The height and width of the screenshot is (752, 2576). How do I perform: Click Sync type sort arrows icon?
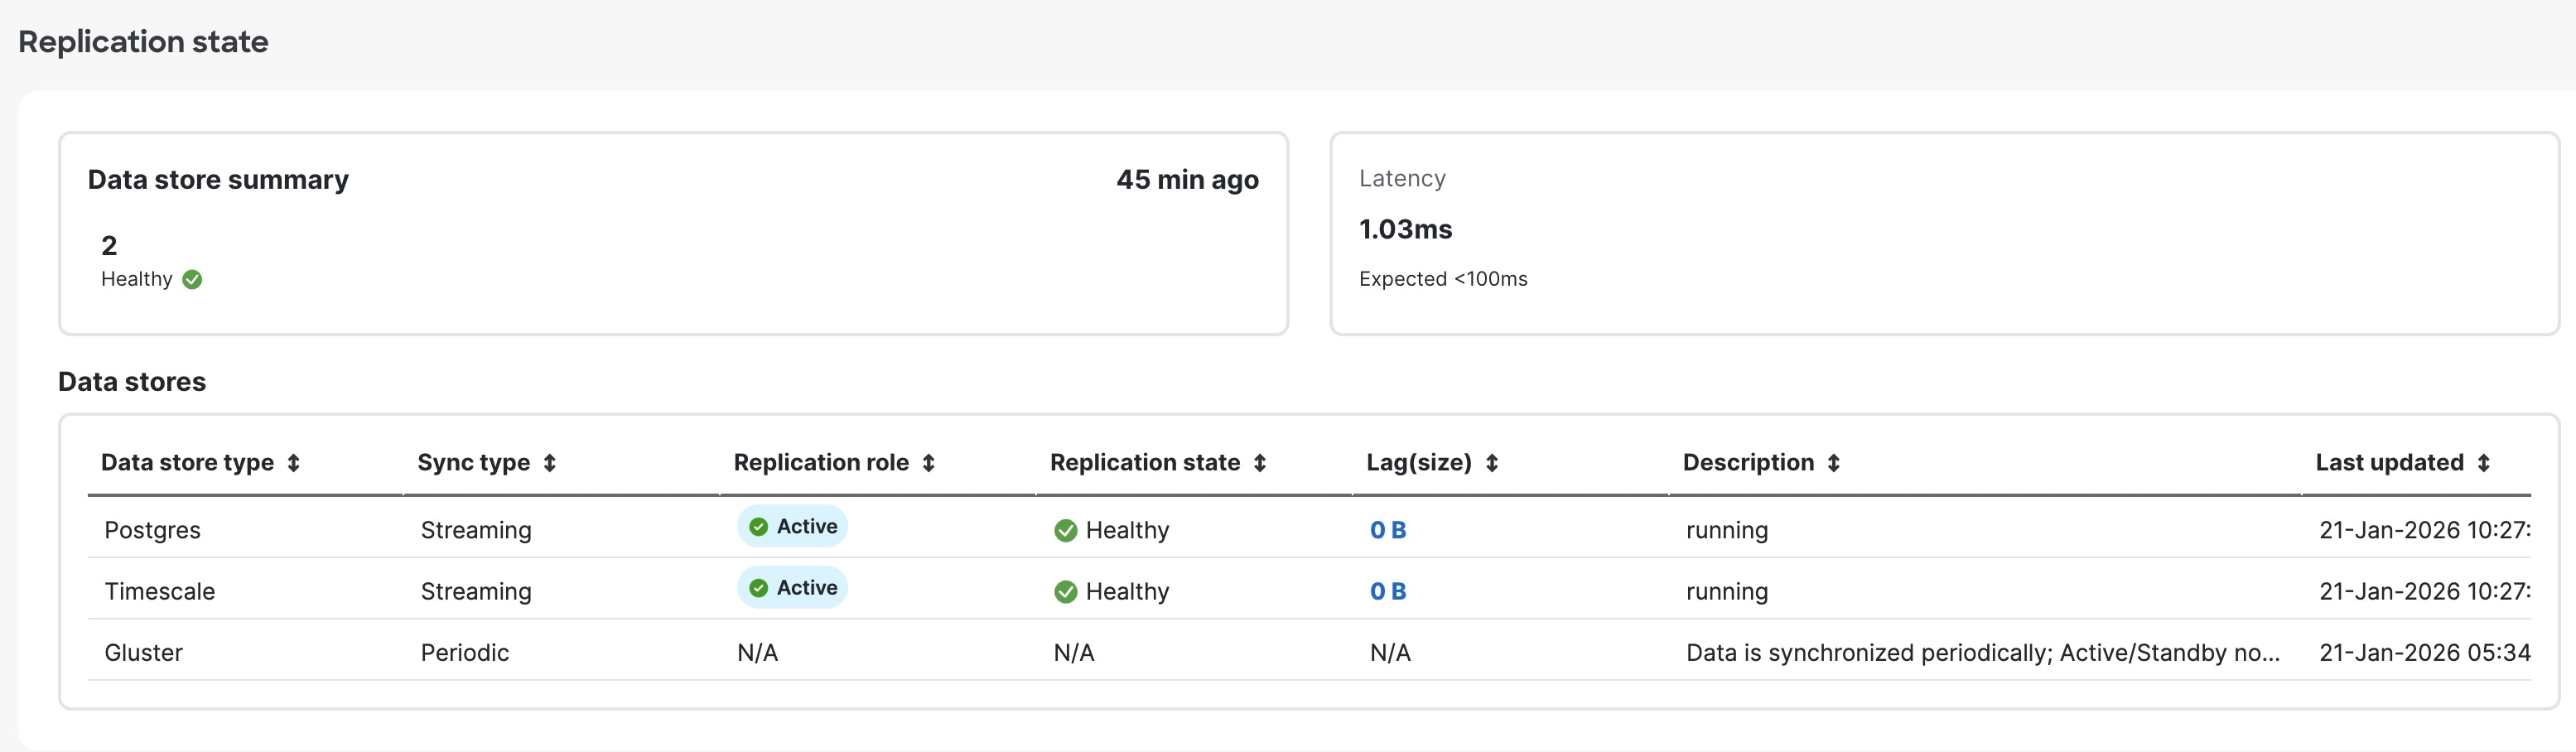point(549,463)
